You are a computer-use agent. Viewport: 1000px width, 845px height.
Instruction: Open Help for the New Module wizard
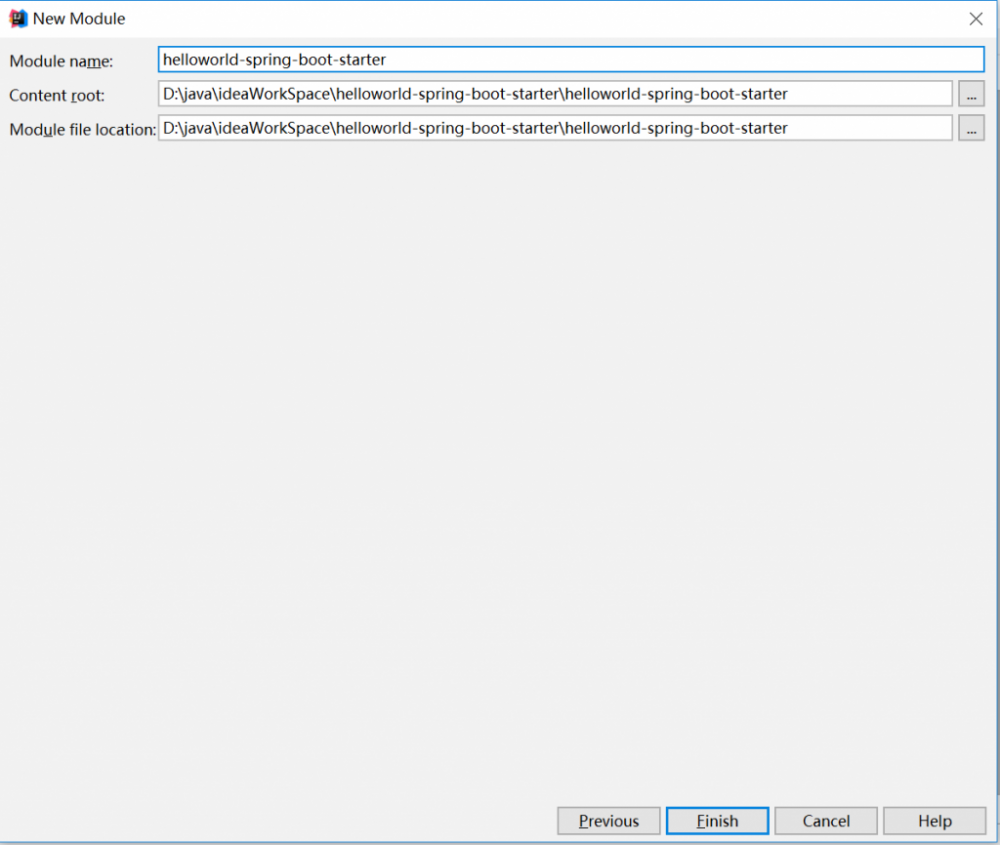934,820
